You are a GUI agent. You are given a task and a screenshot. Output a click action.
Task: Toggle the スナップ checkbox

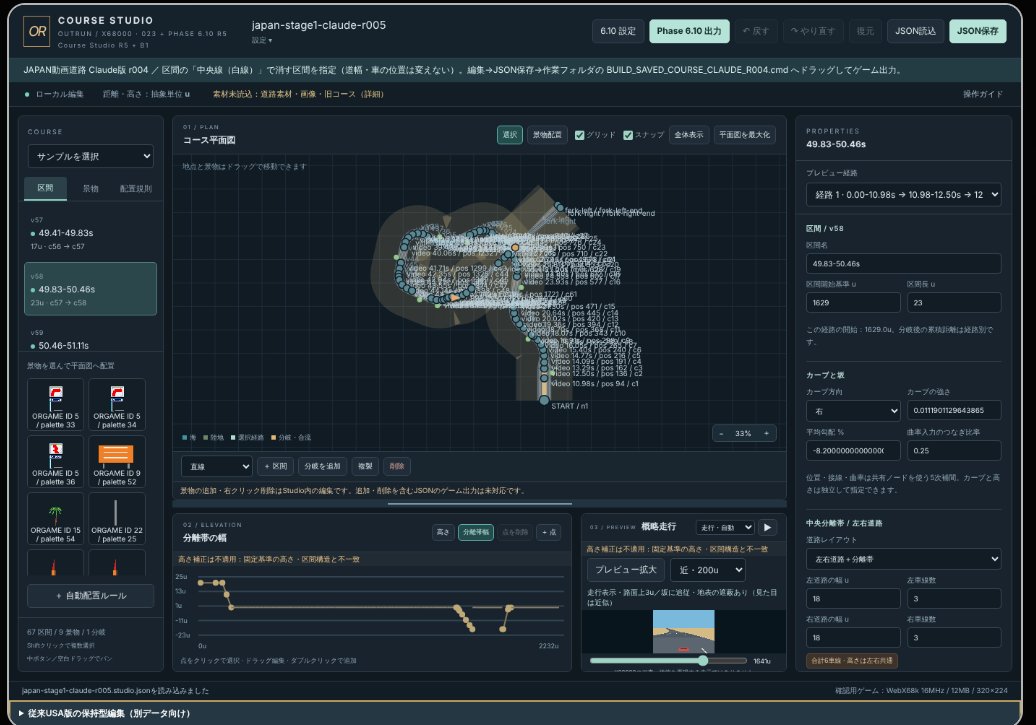tap(628, 135)
